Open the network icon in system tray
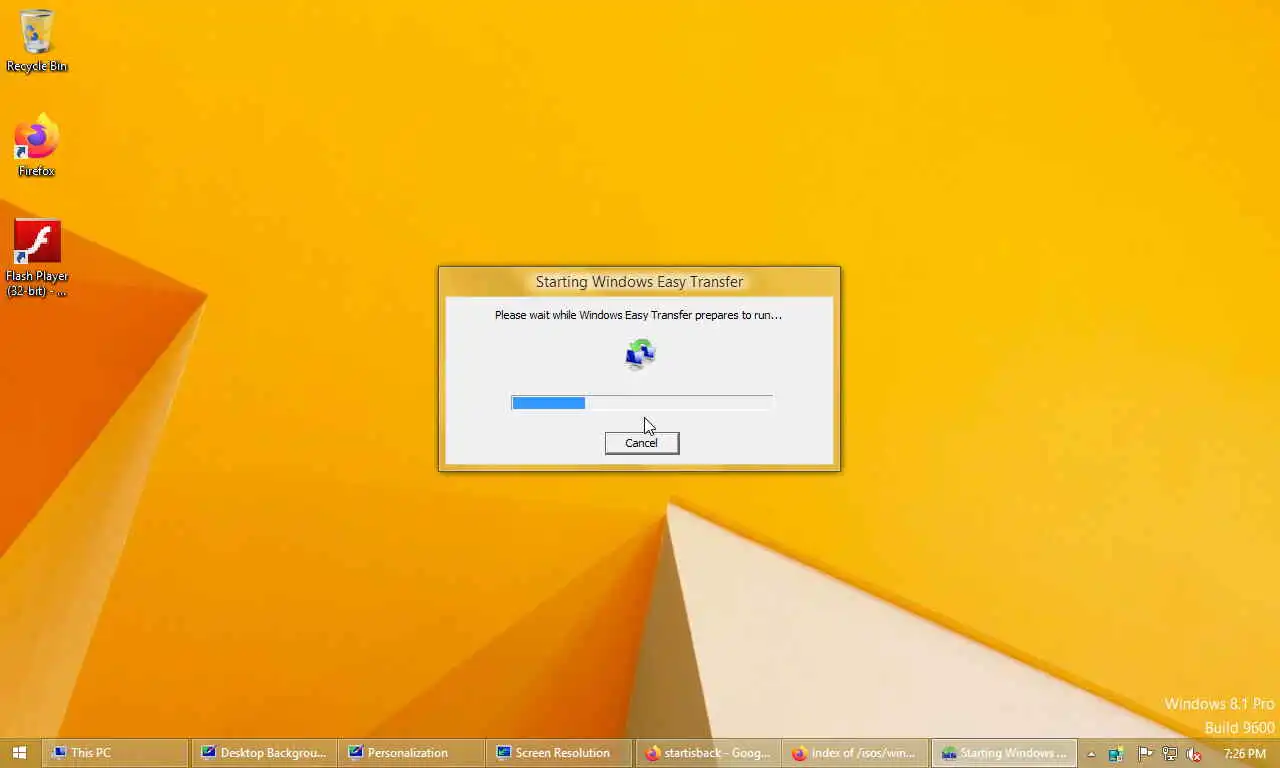This screenshot has width=1280, height=768. coord(1169,754)
